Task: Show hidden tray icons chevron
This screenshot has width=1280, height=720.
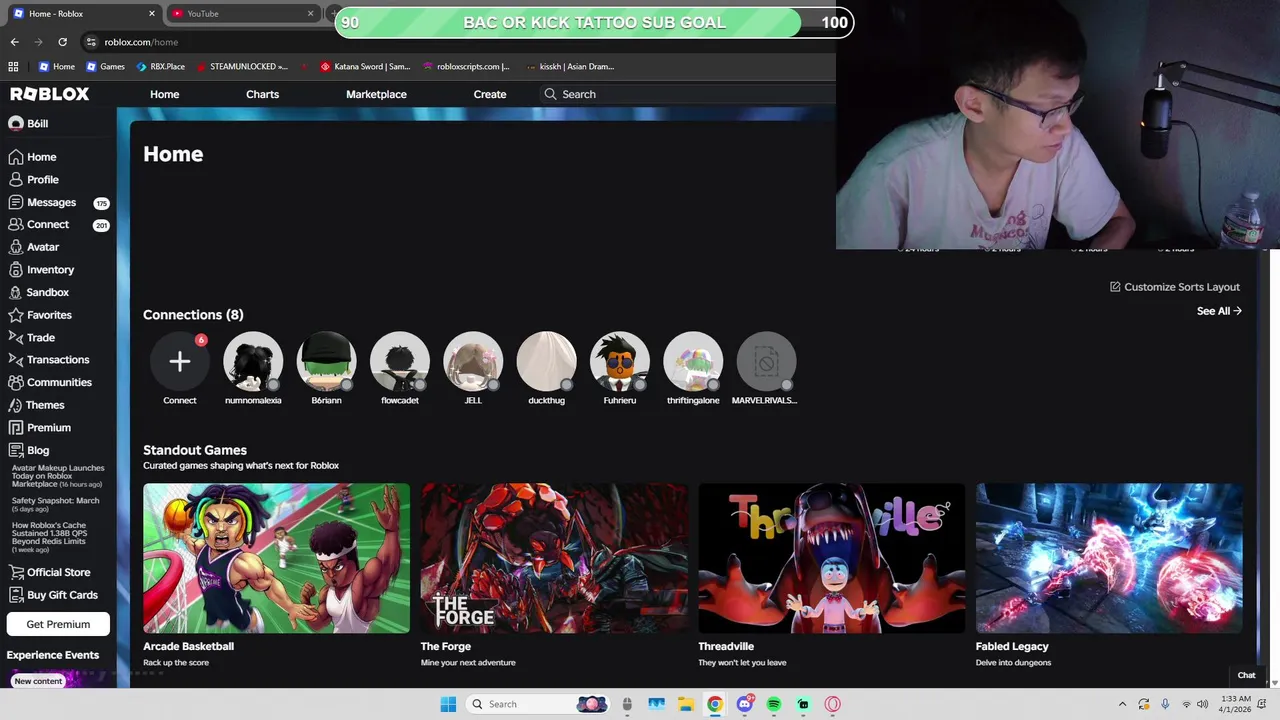Action: tap(1122, 704)
